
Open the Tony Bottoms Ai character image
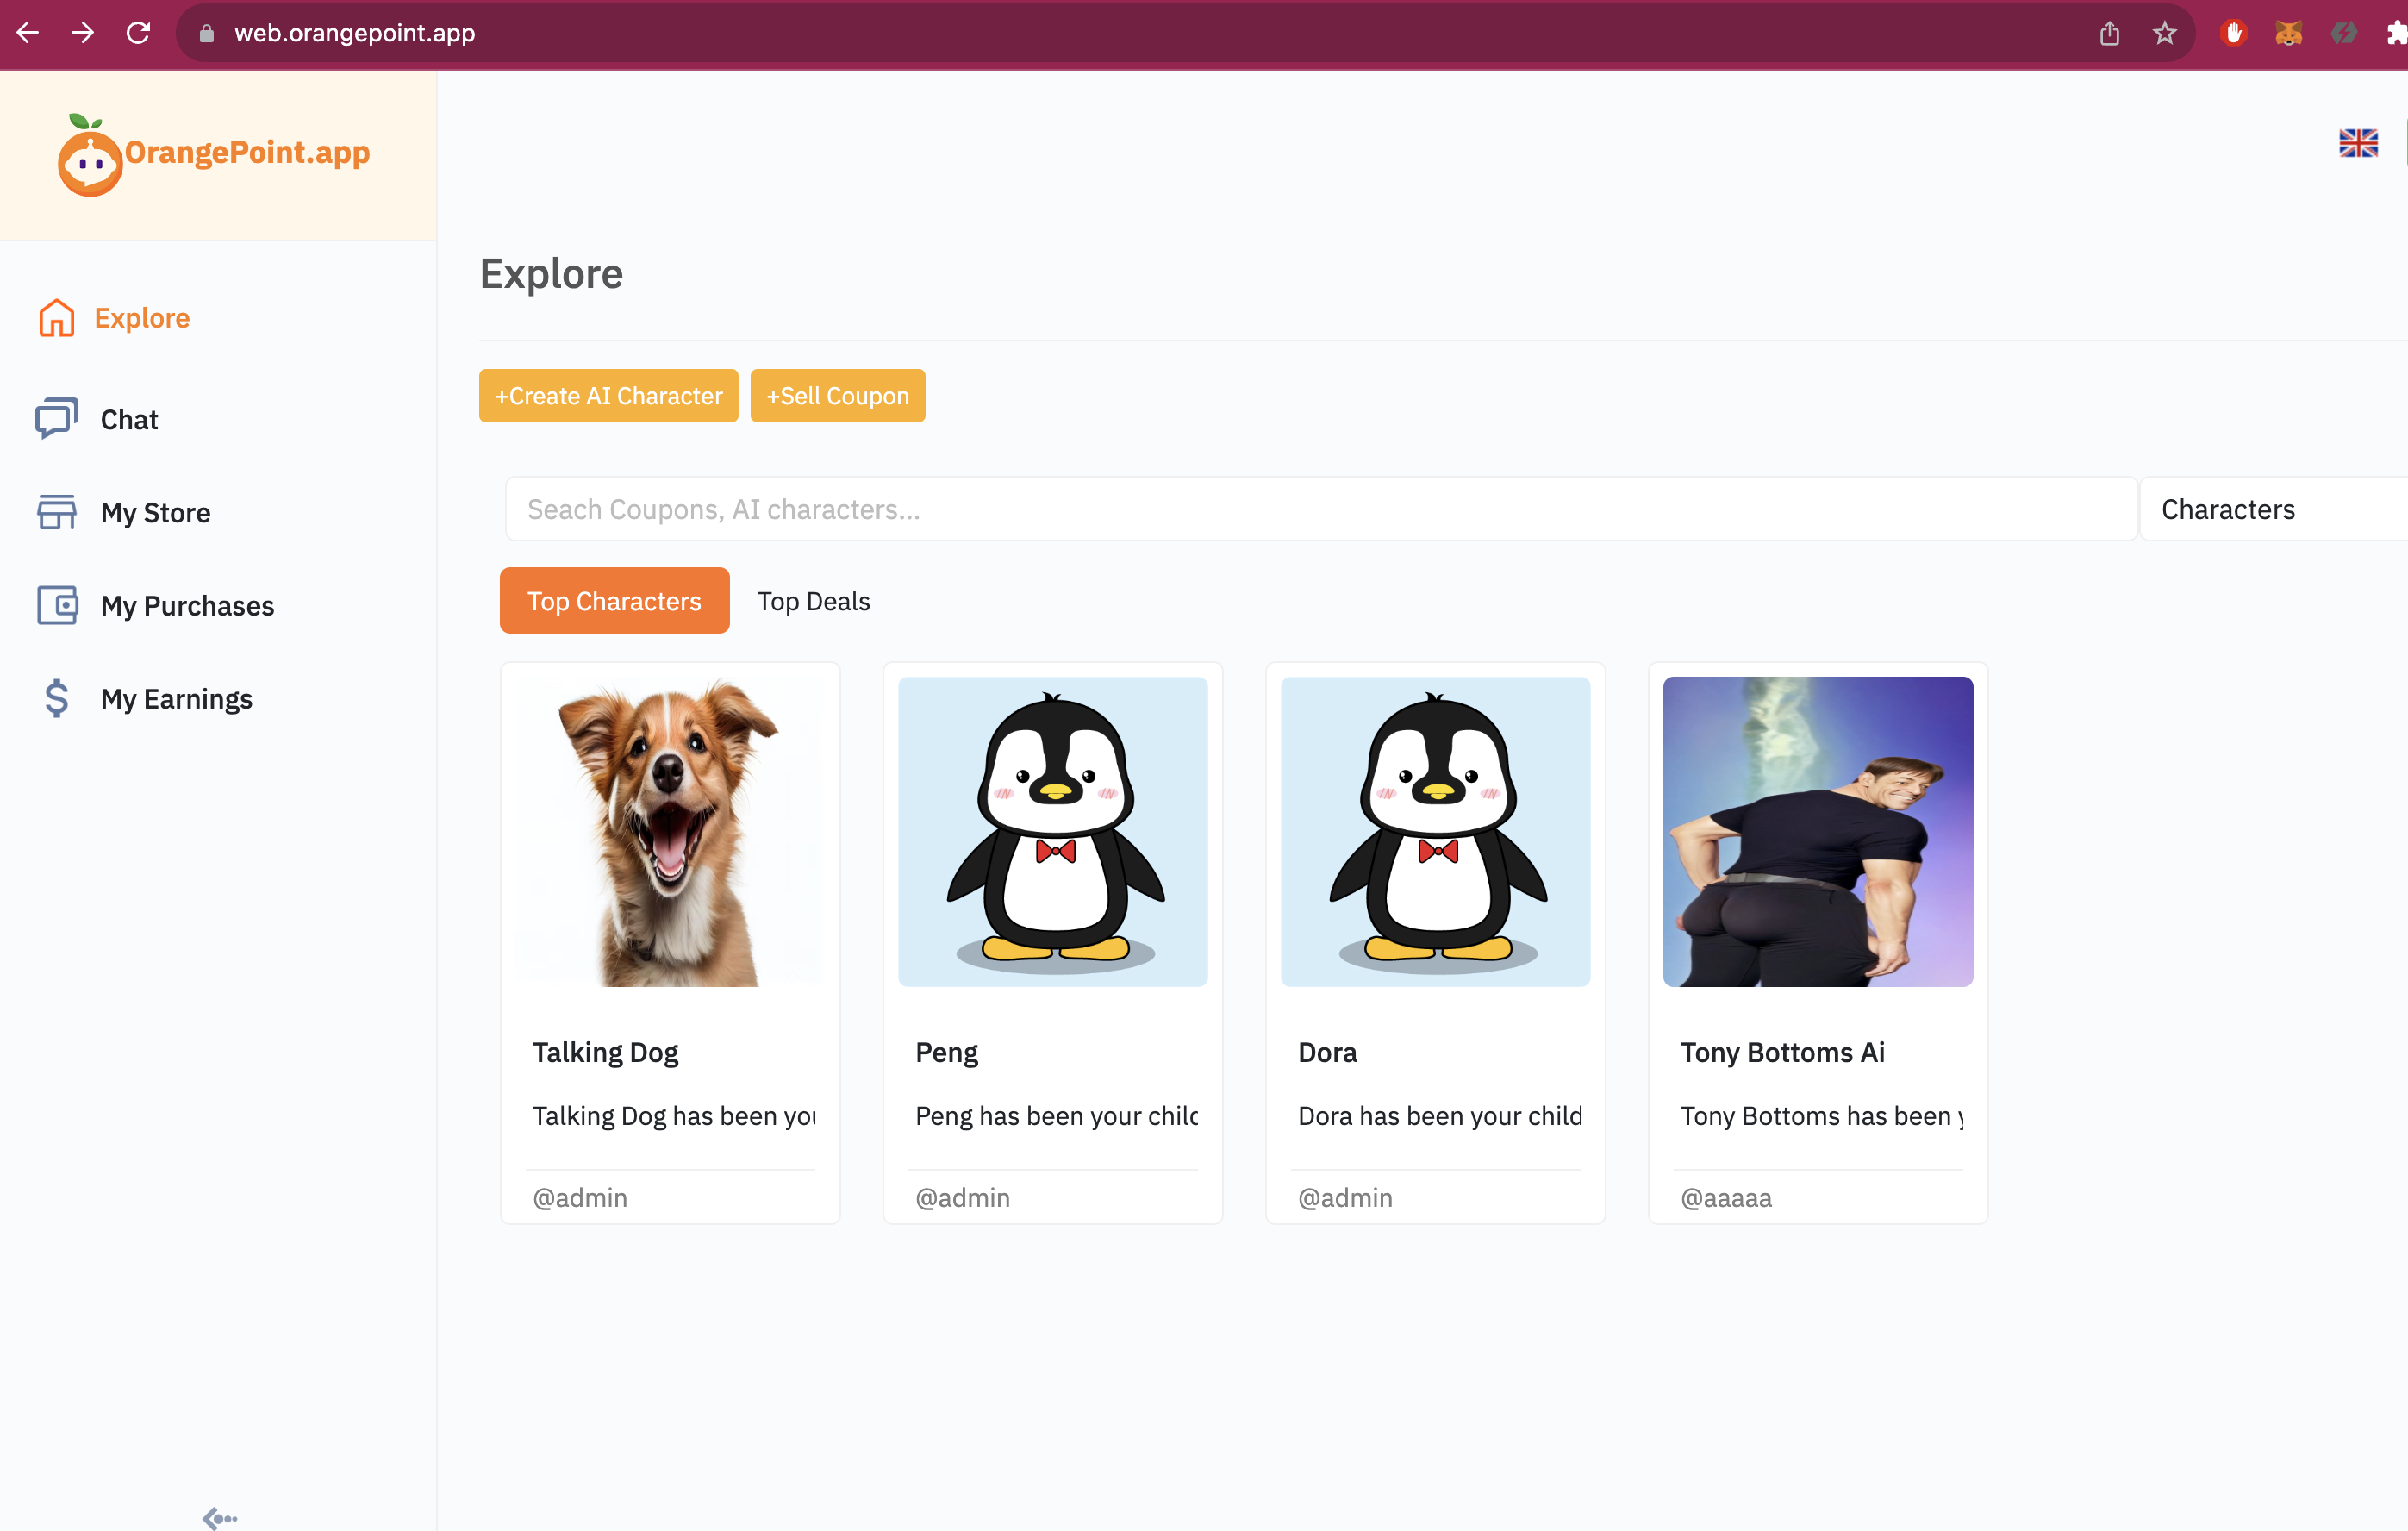tap(1817, 831)
